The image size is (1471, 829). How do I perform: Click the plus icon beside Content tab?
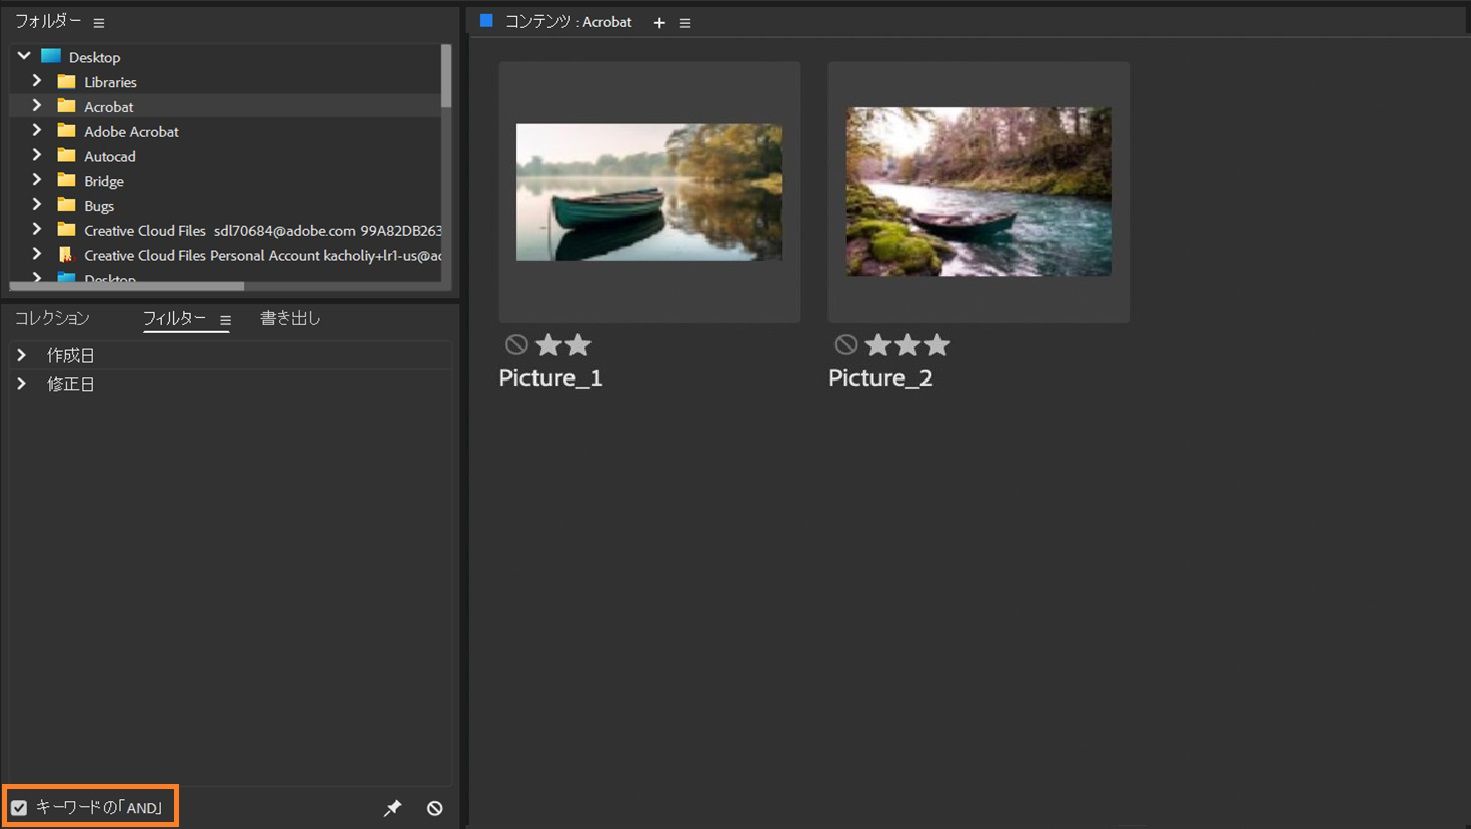659,22
